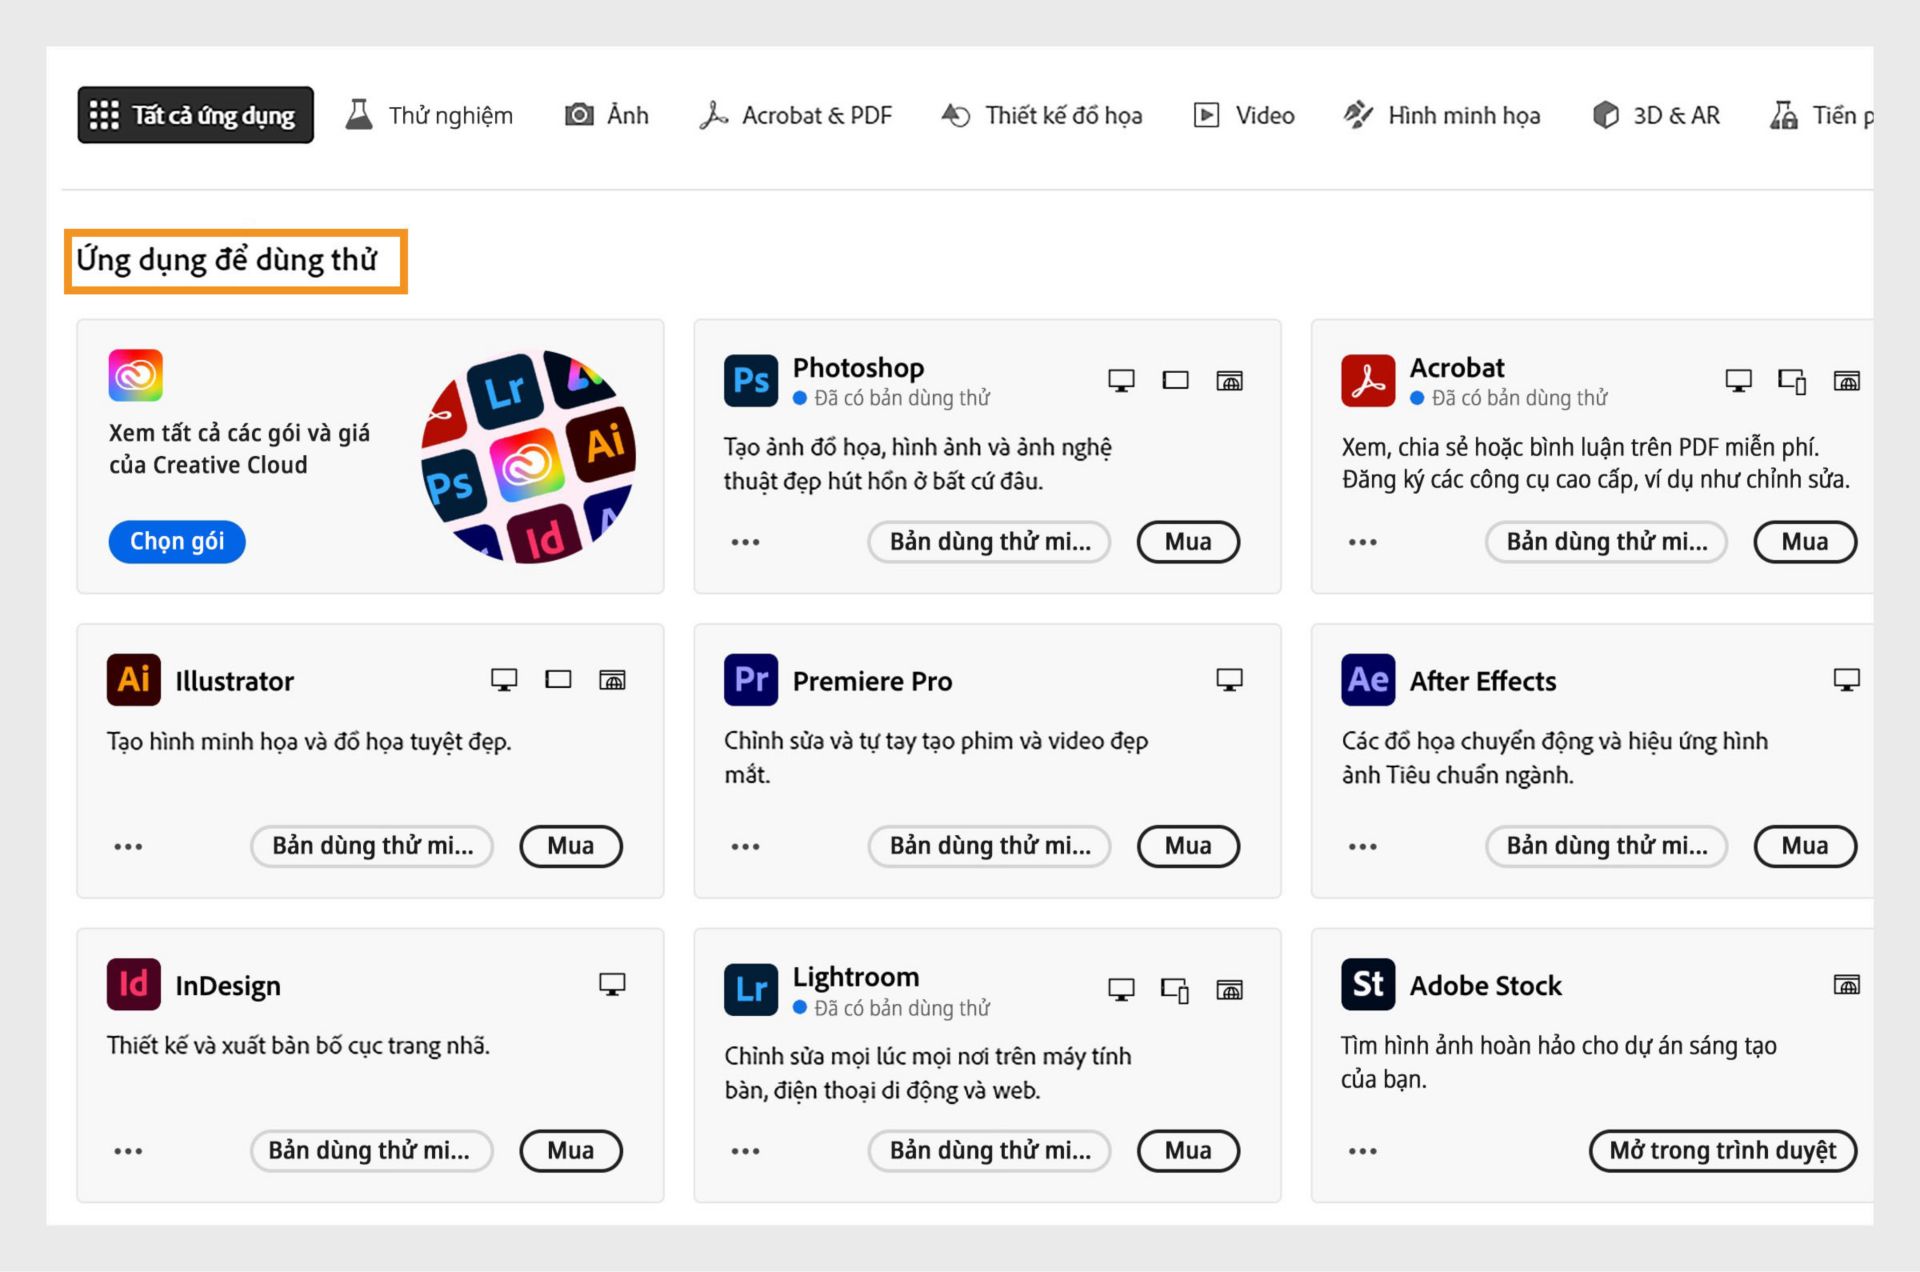Click the Premiere Pro app icon
This screenshot has width=1920, height=1272.
pos(750,680)
